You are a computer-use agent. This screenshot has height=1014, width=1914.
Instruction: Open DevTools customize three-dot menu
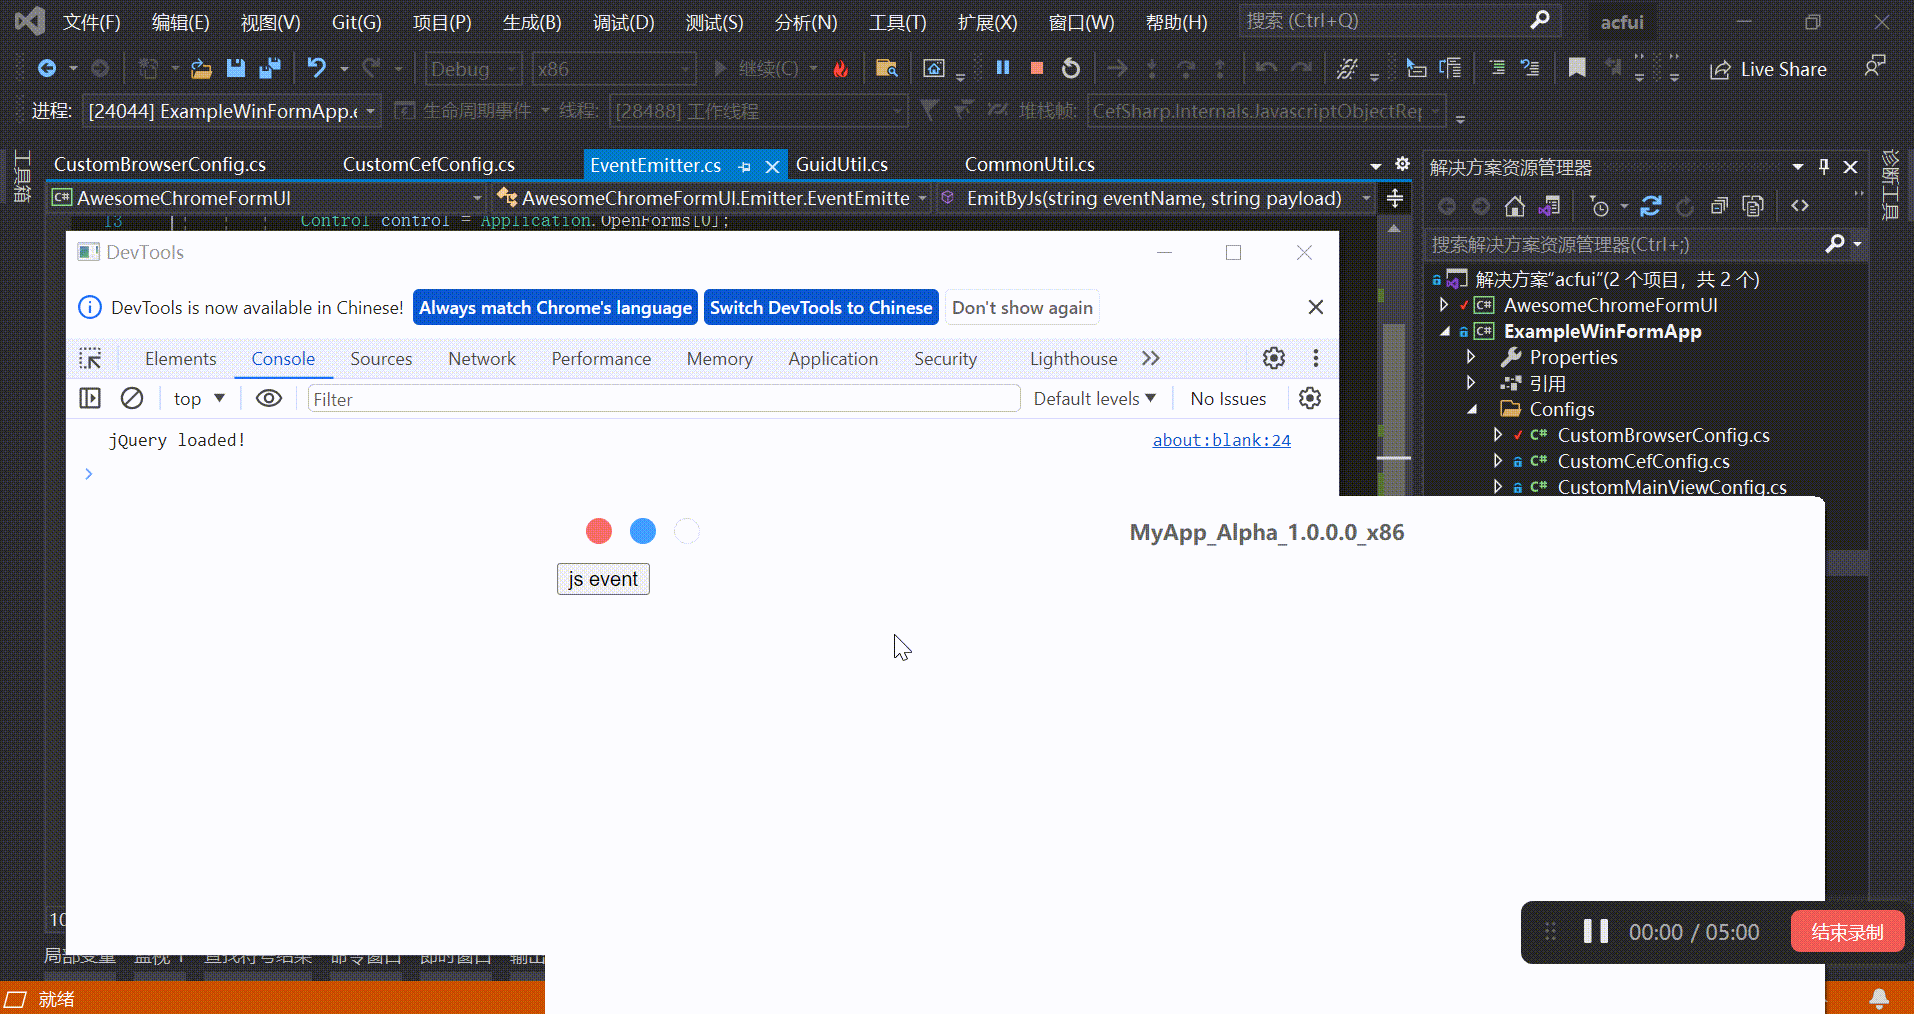1316,358
